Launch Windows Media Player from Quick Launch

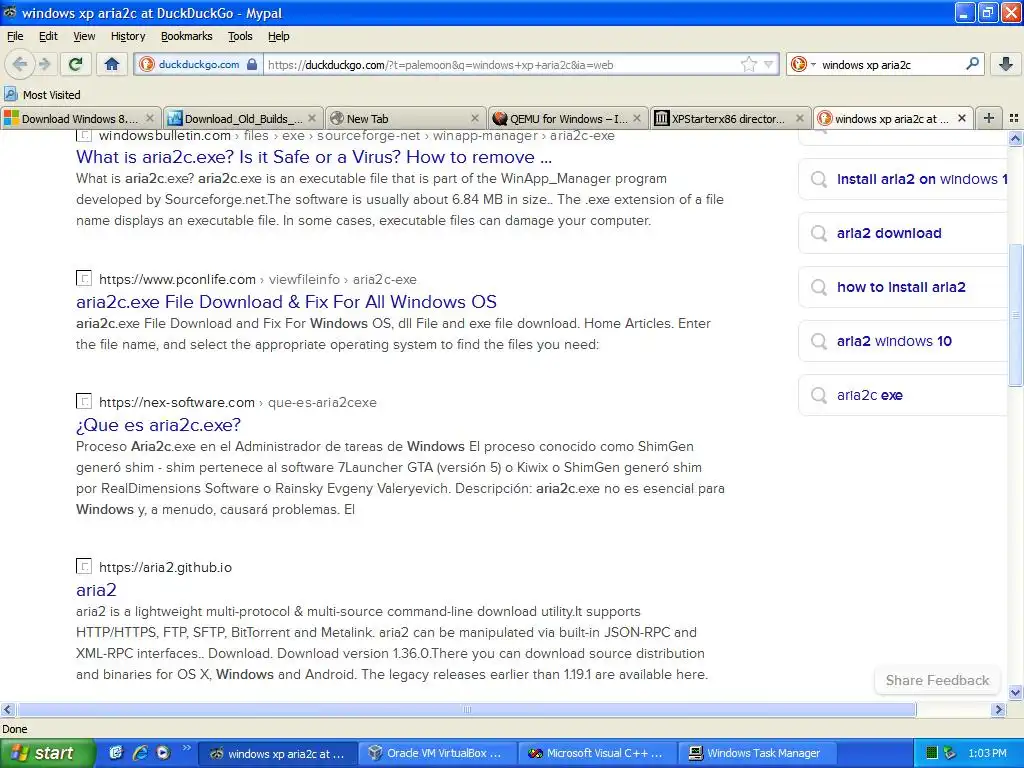[x=163, y=753]
